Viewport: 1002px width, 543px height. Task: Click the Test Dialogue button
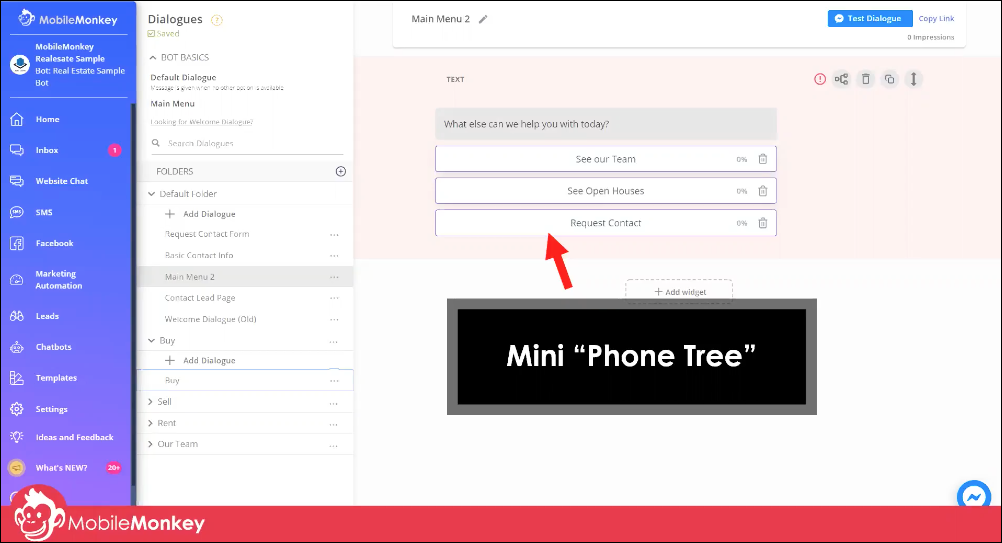(x=870, y=19)
